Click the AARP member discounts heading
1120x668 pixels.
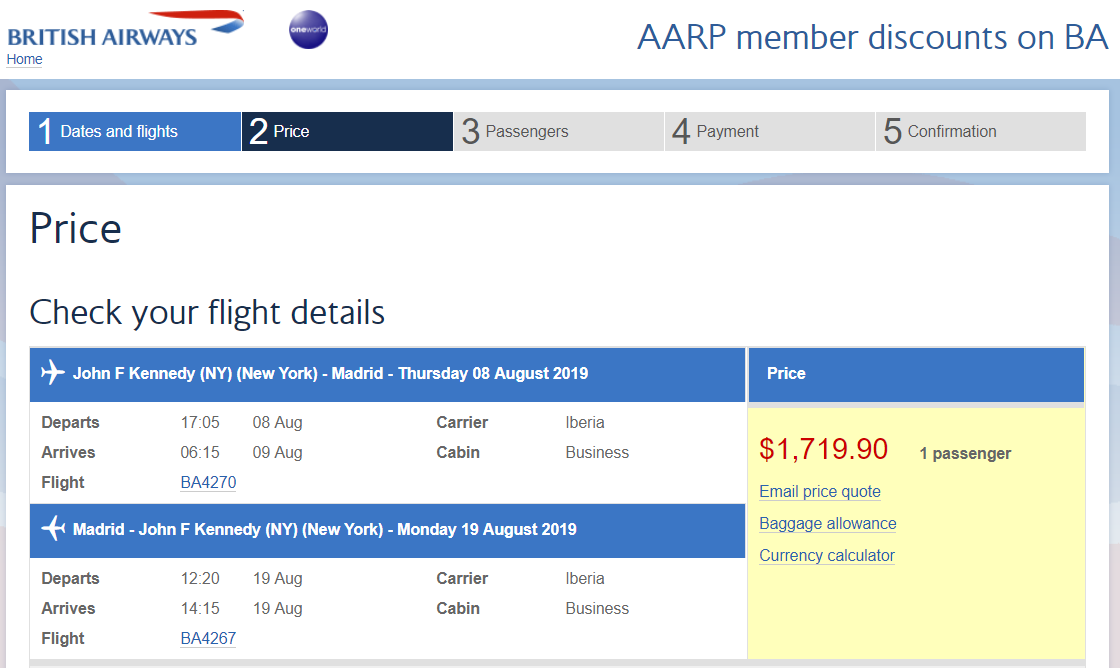coord(872,37)
